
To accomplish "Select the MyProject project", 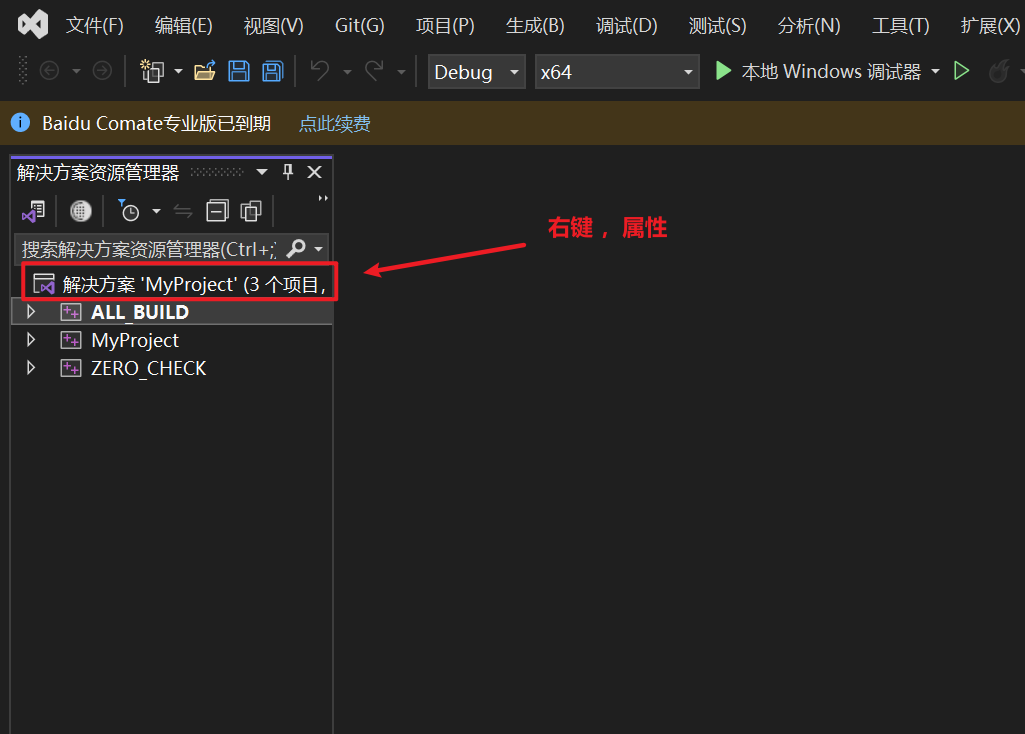I will click(x=135, y=340).
